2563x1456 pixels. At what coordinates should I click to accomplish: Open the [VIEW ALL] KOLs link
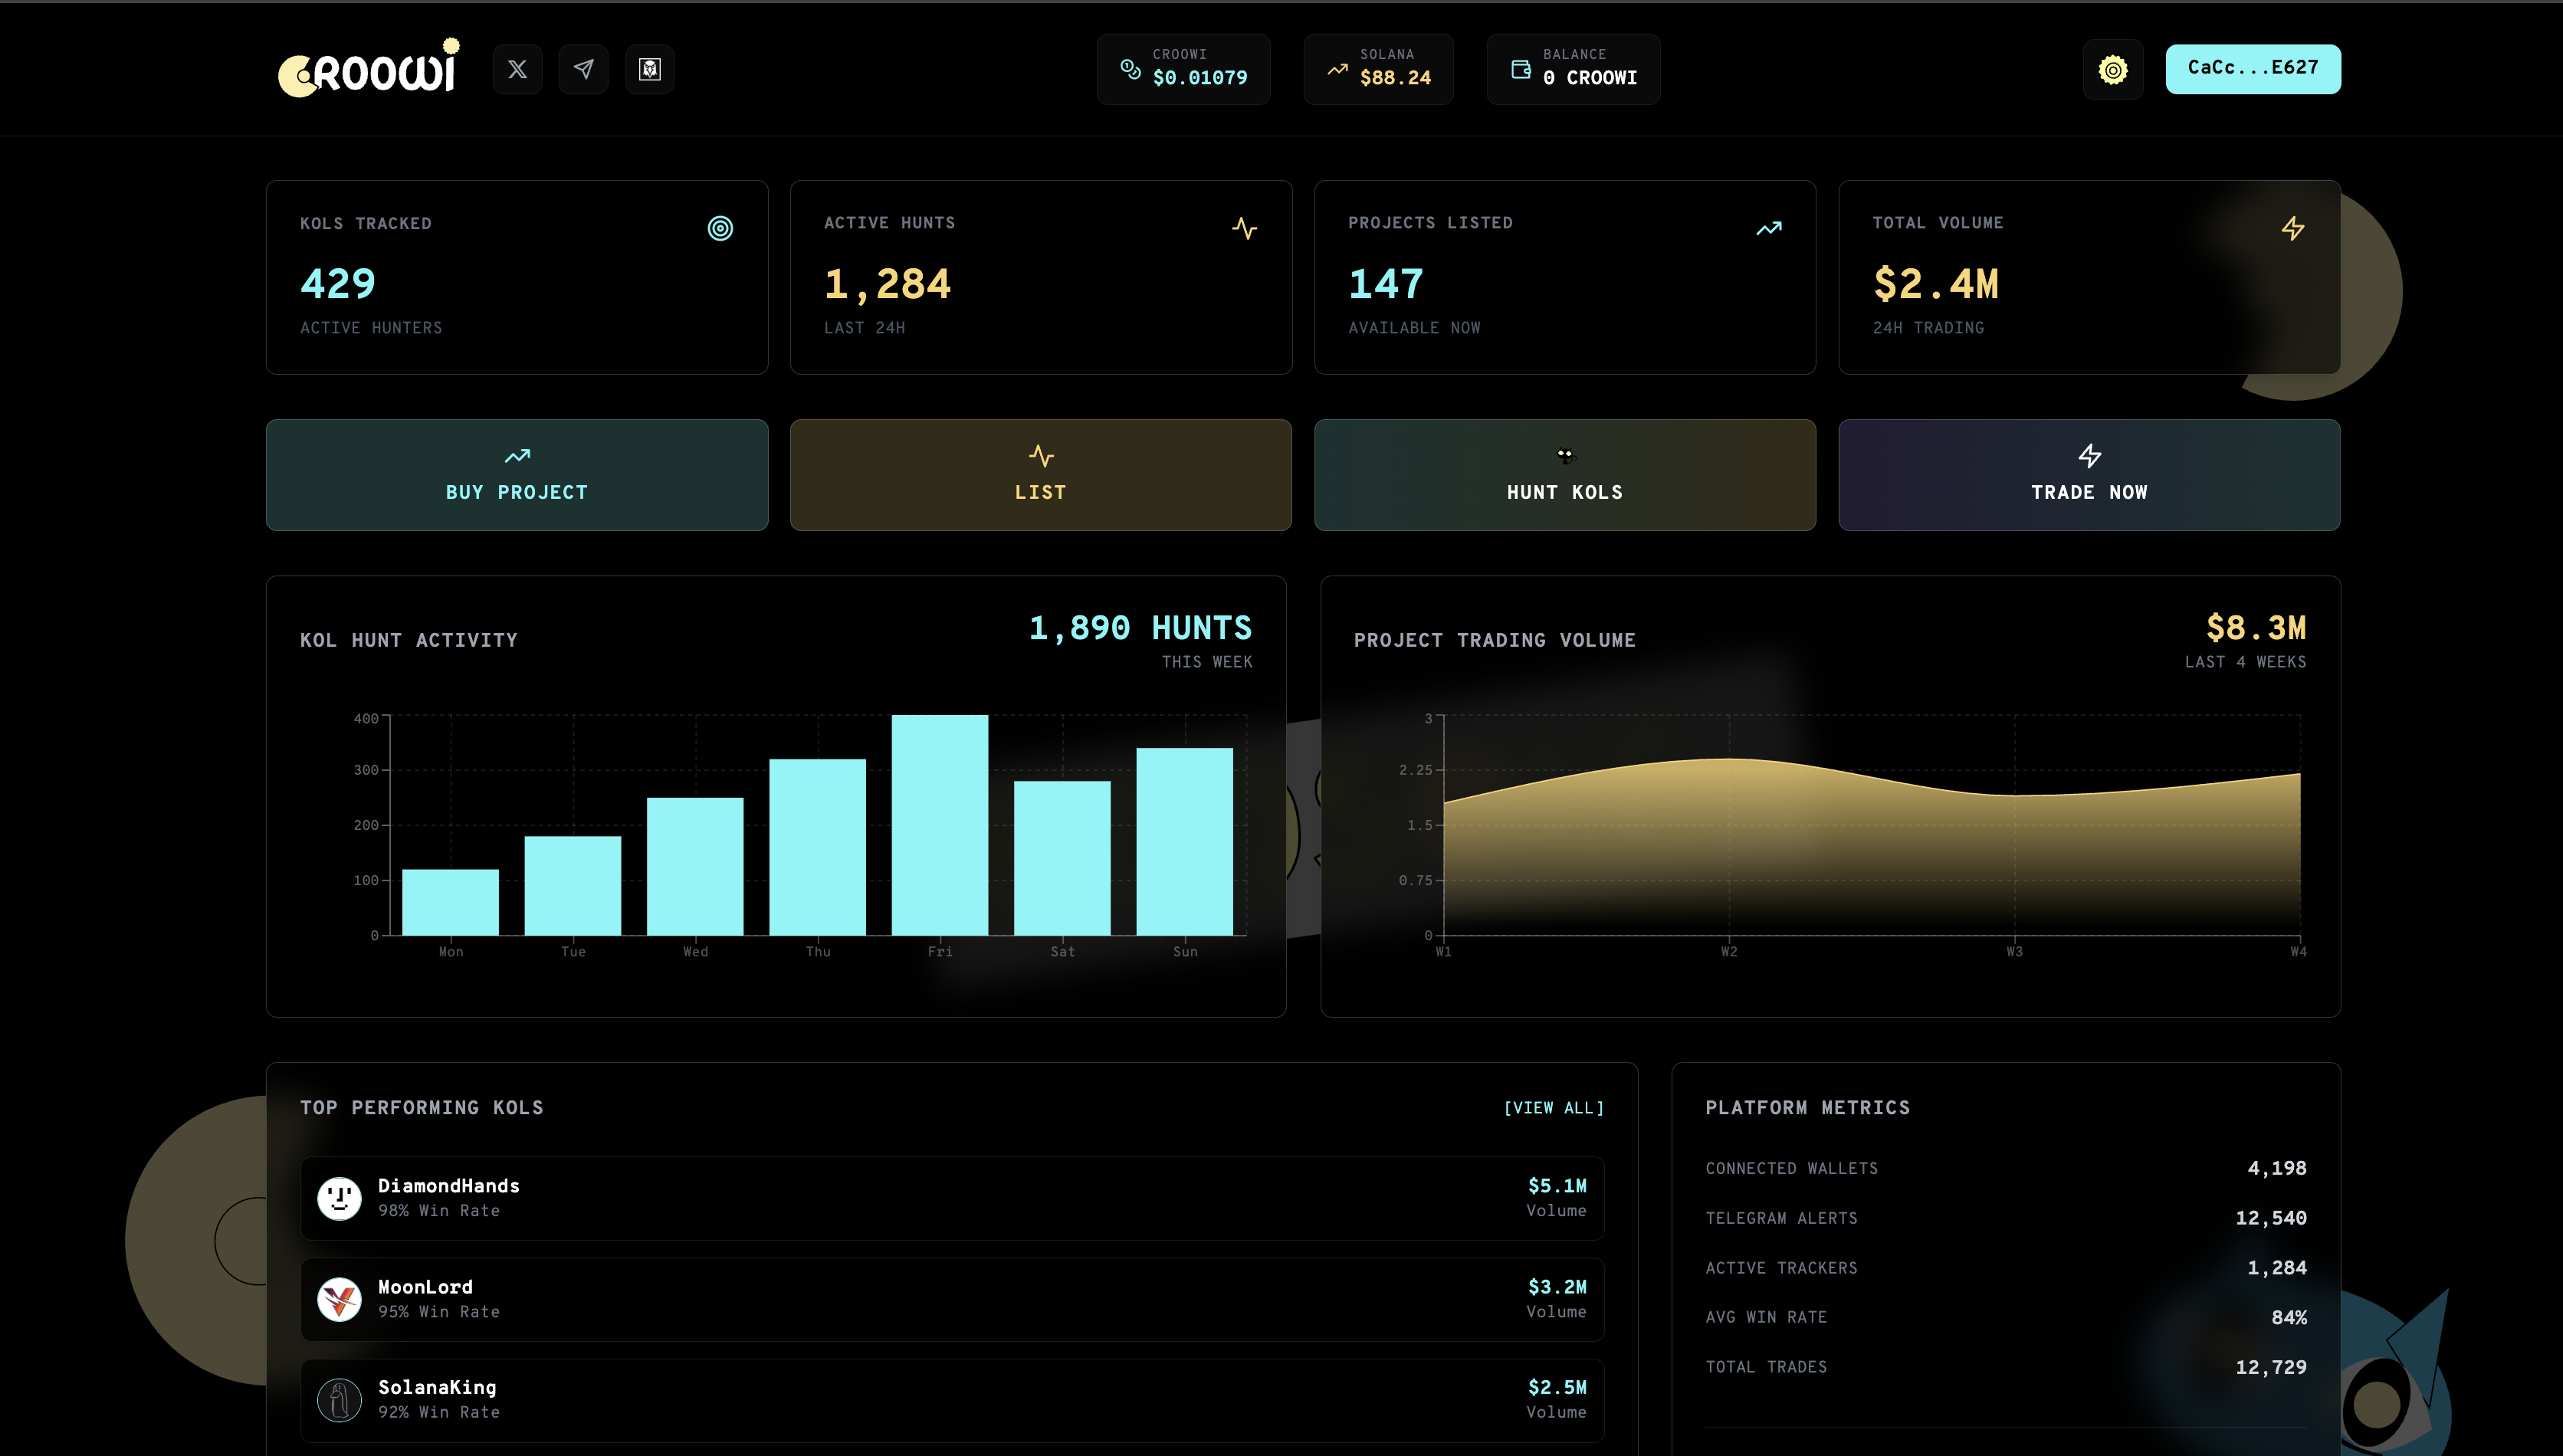click(1553, 1108)
